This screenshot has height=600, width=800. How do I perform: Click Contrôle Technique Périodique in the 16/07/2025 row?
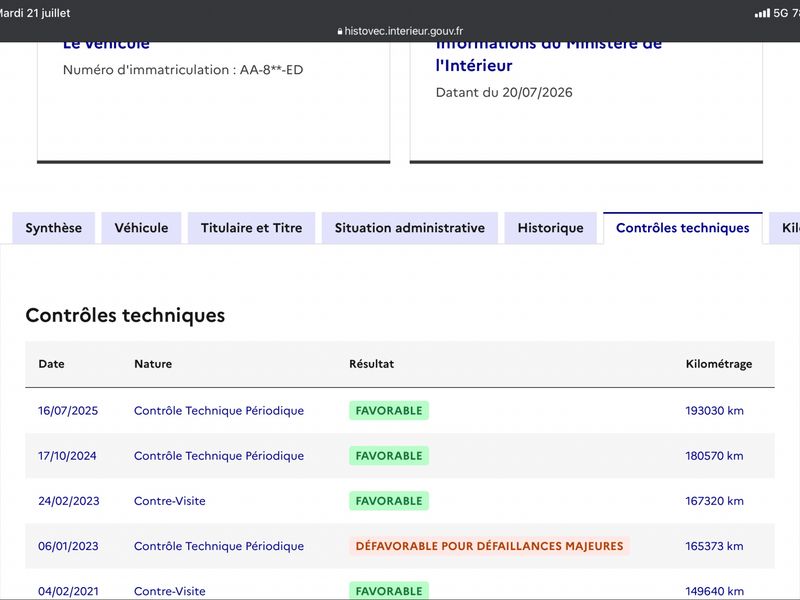click(219, 411)
